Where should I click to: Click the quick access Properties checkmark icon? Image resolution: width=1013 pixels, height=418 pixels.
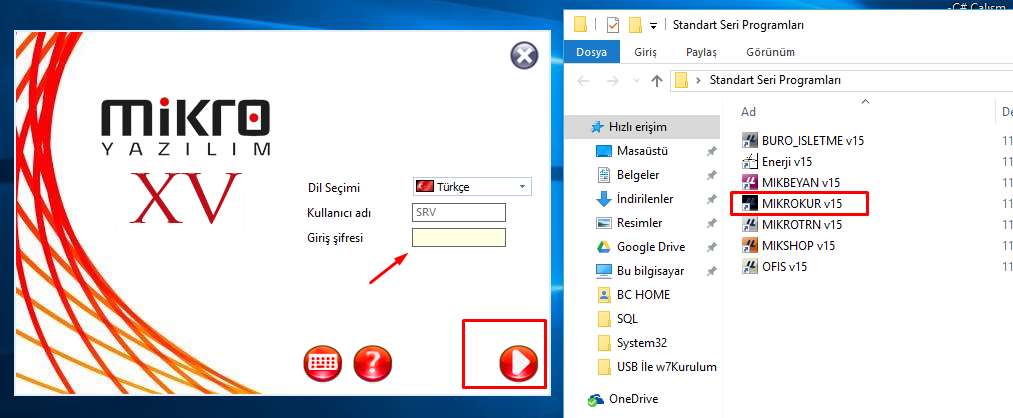coord(613,25)
